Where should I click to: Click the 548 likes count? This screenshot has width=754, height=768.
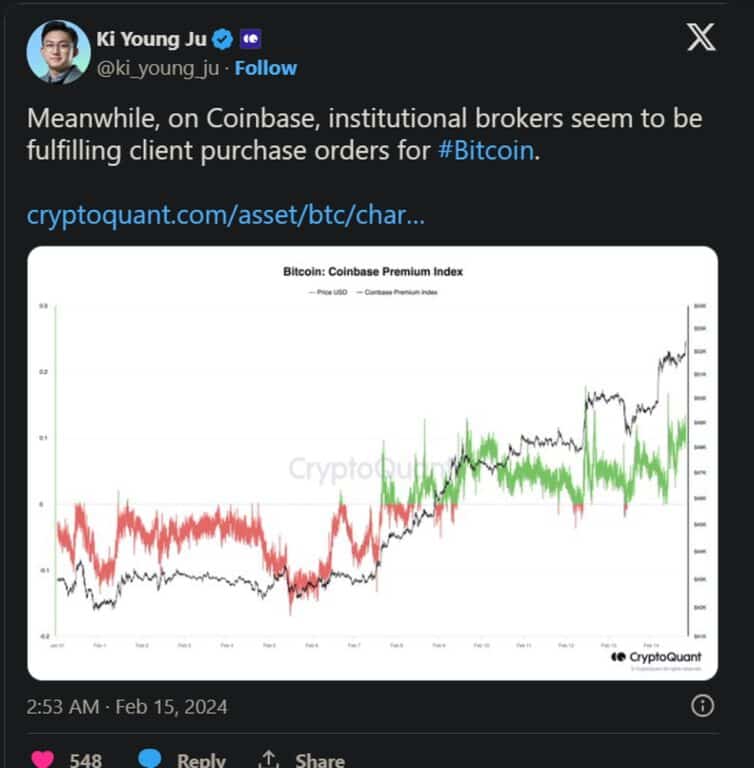[x=86, y=760]
